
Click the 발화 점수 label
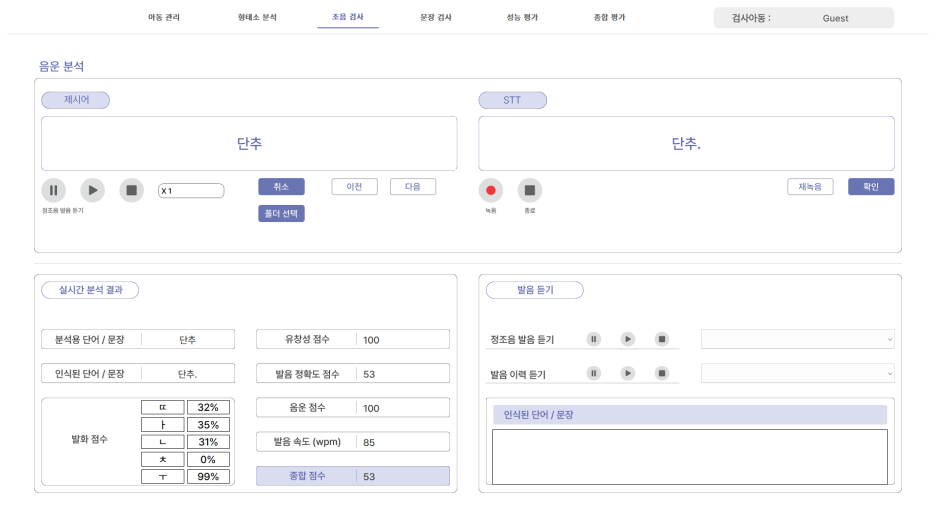click(x=90, y=439)
